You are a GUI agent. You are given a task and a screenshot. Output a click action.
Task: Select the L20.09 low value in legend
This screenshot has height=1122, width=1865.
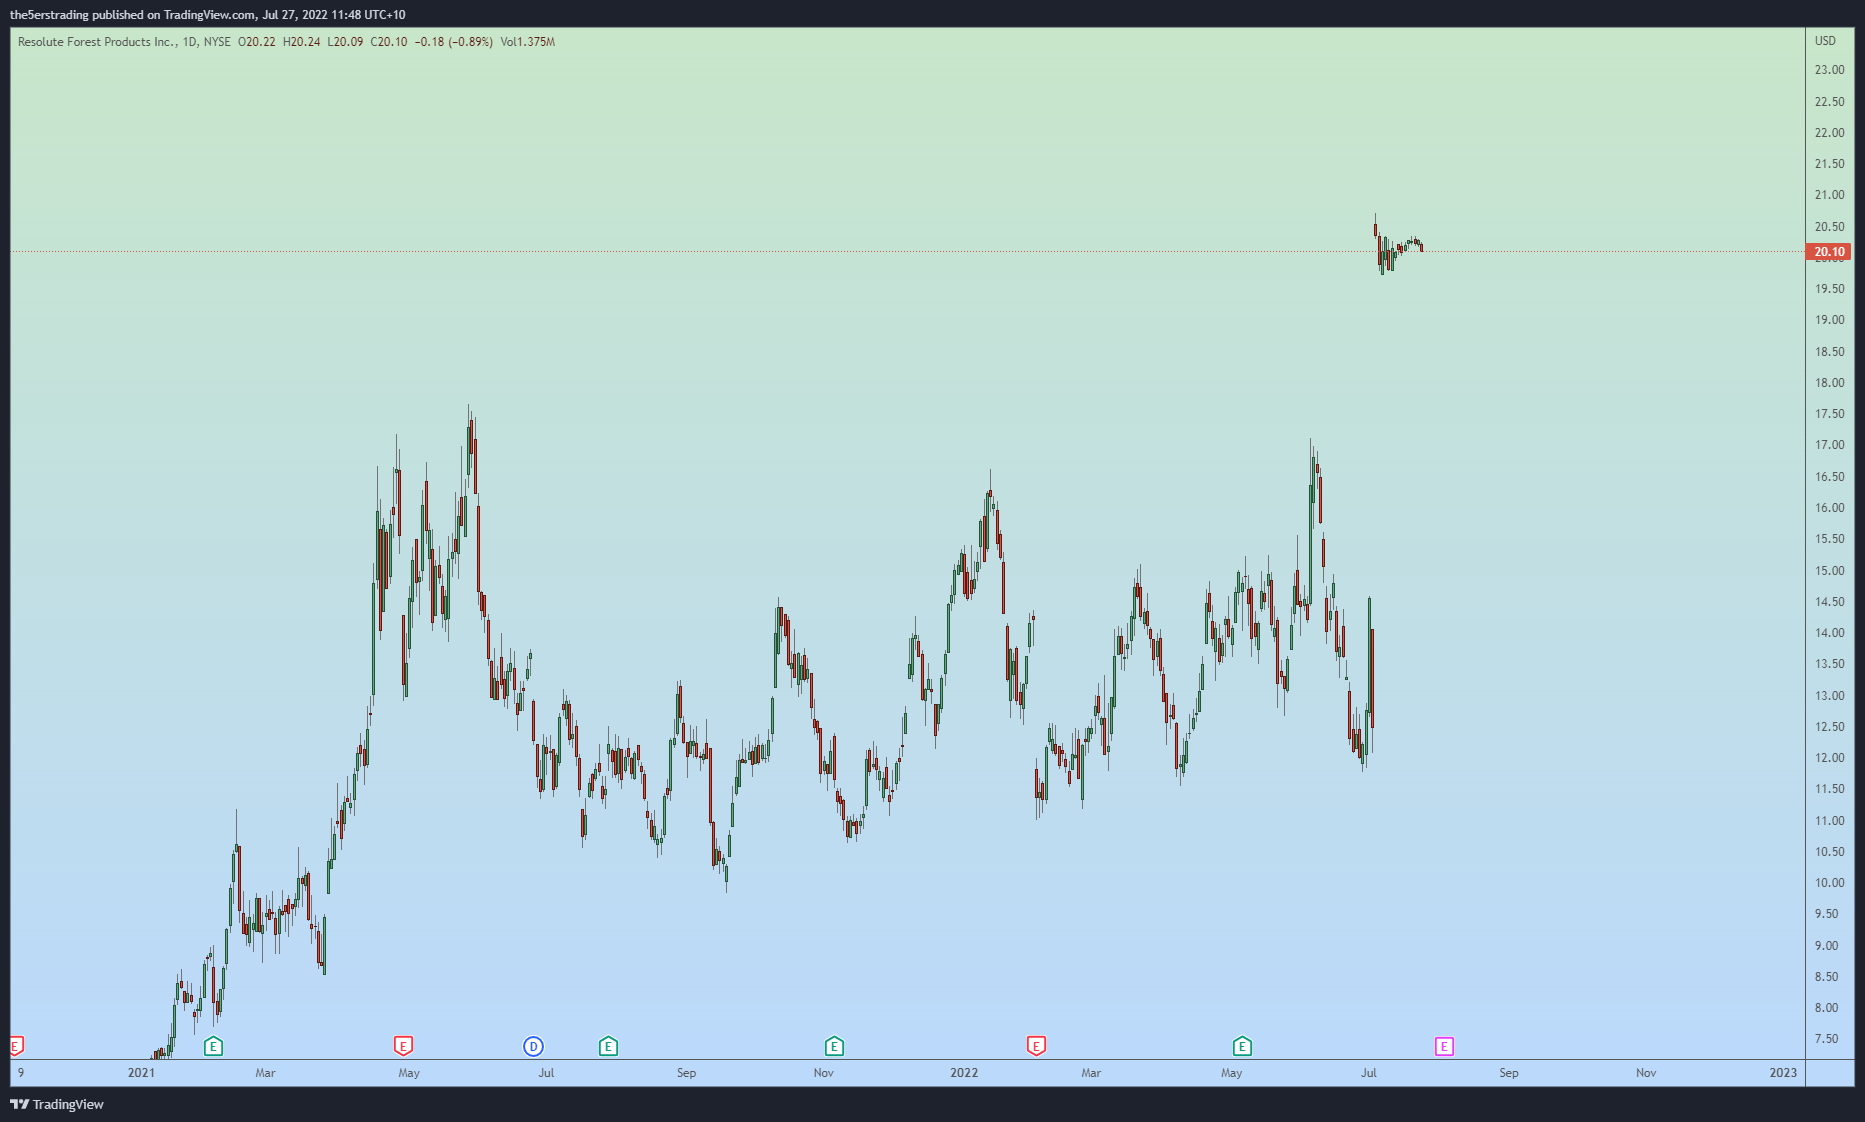(346, 42)
